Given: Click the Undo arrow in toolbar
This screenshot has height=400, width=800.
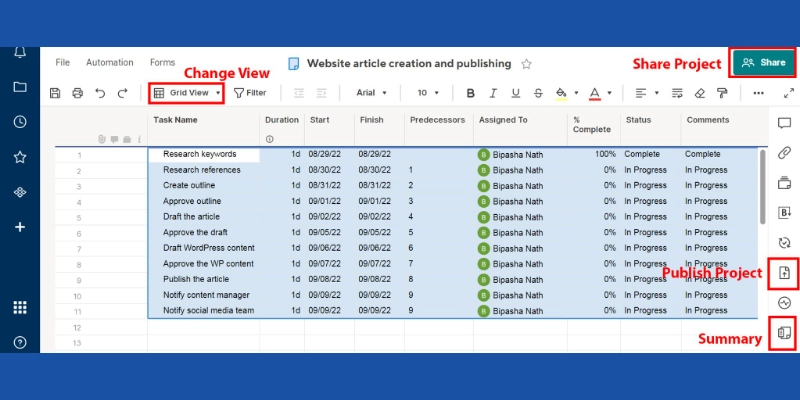Looking at the screenshot, I should [x=100, y=93].
